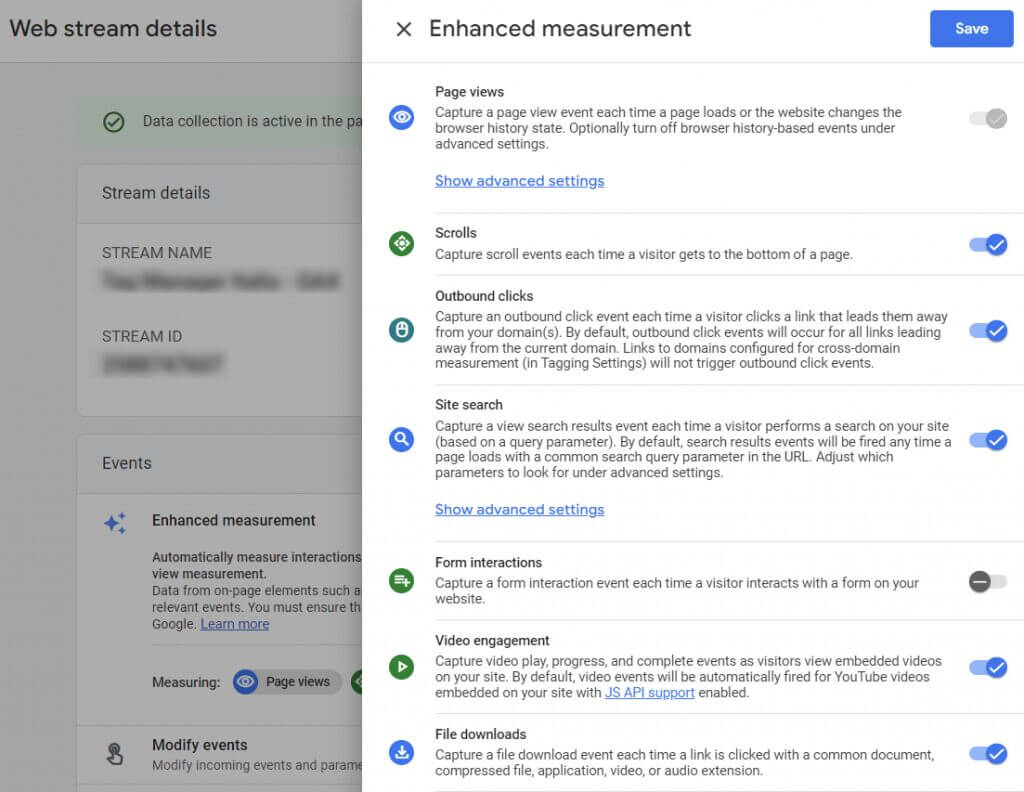The image size is (1024, 792).
Task: Enable the Form interactions toggle
Action: [x=988, y=581]
